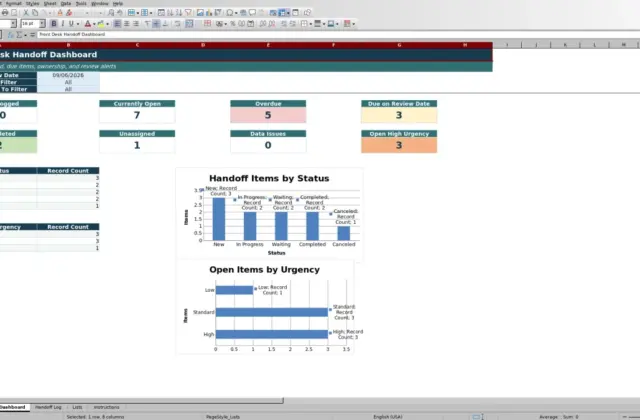Click the Open High Urgency value 3 cell
The height and width of the screenshot is (420, 640).
pos(399,145)
